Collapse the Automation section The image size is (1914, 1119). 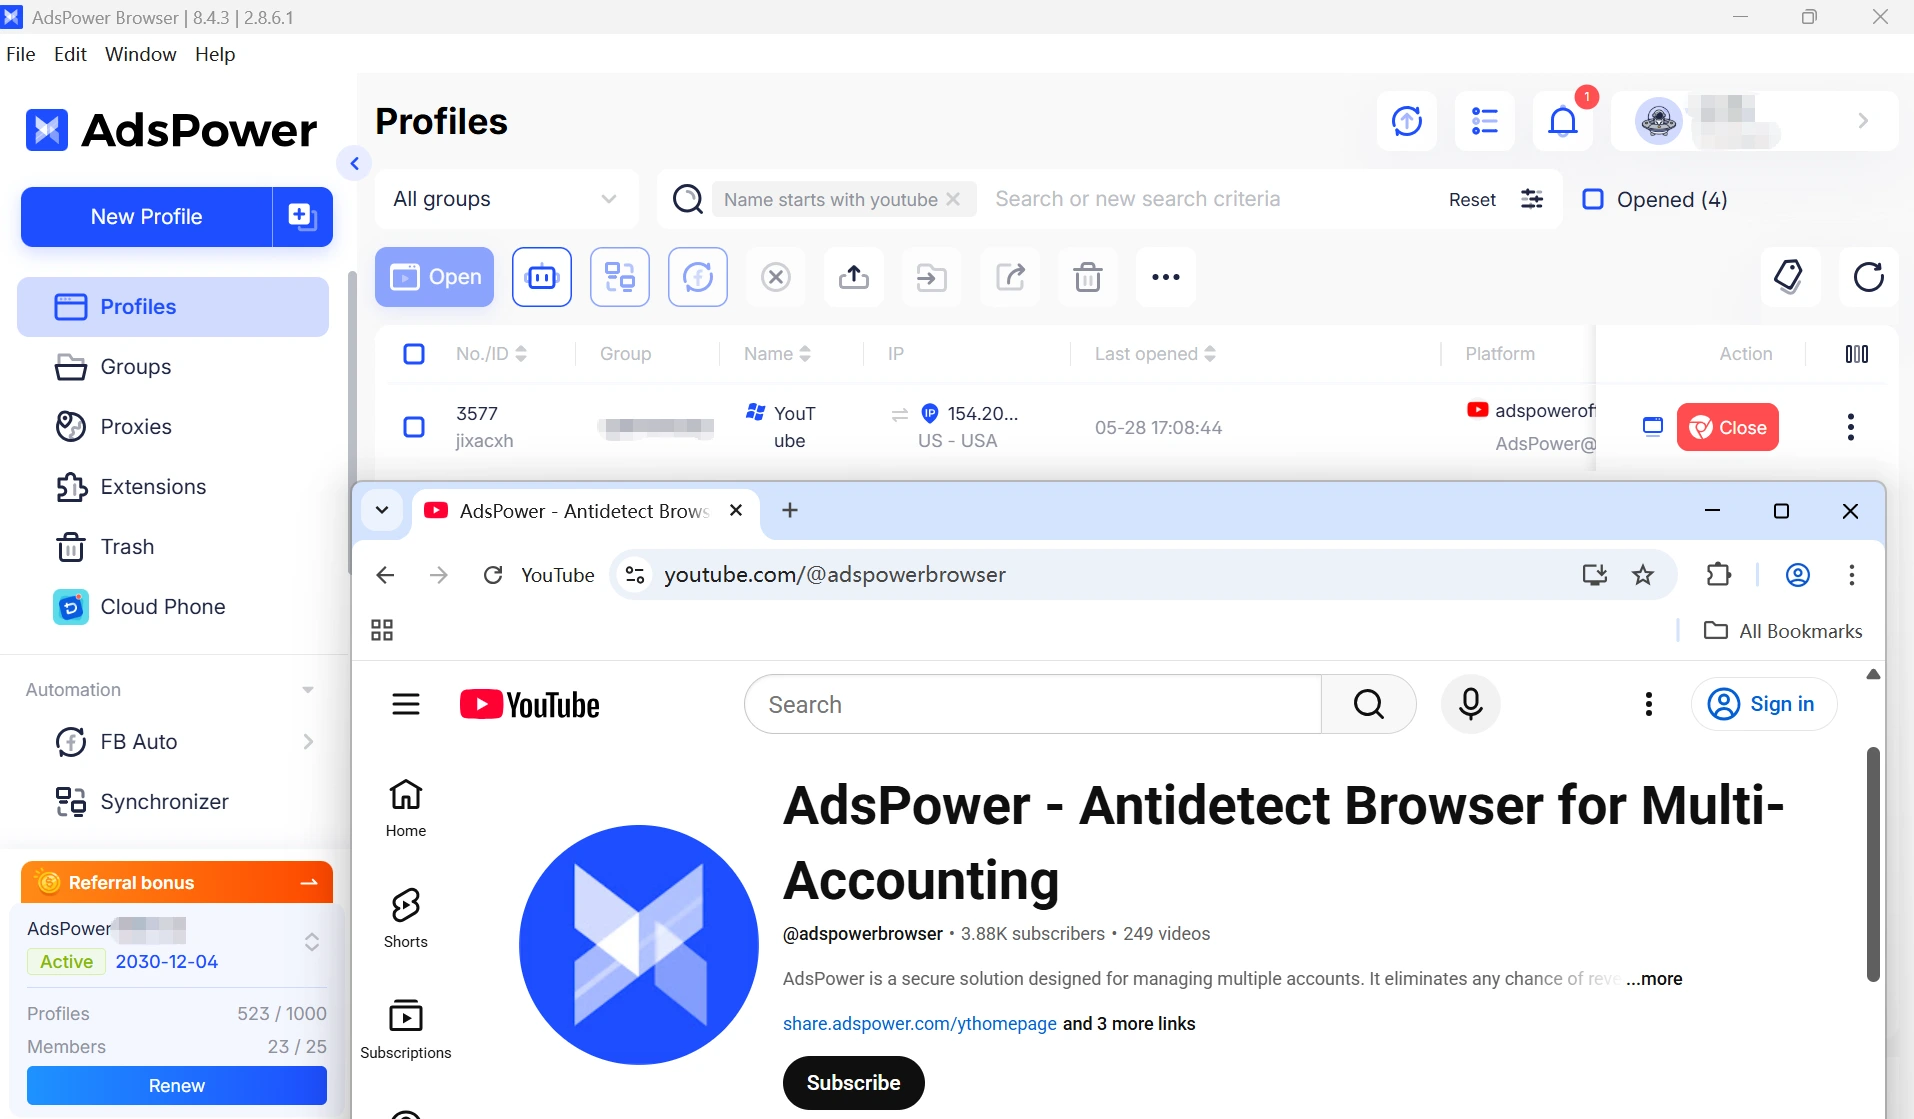308,690
